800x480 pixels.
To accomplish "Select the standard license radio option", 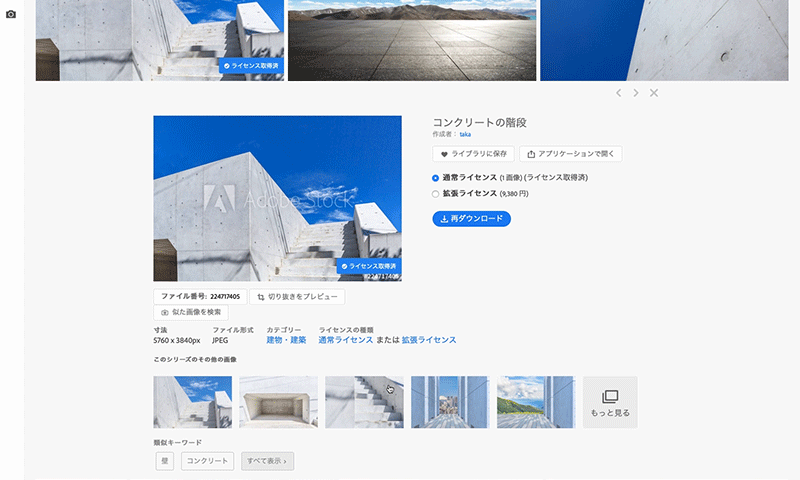I will 435,178.
